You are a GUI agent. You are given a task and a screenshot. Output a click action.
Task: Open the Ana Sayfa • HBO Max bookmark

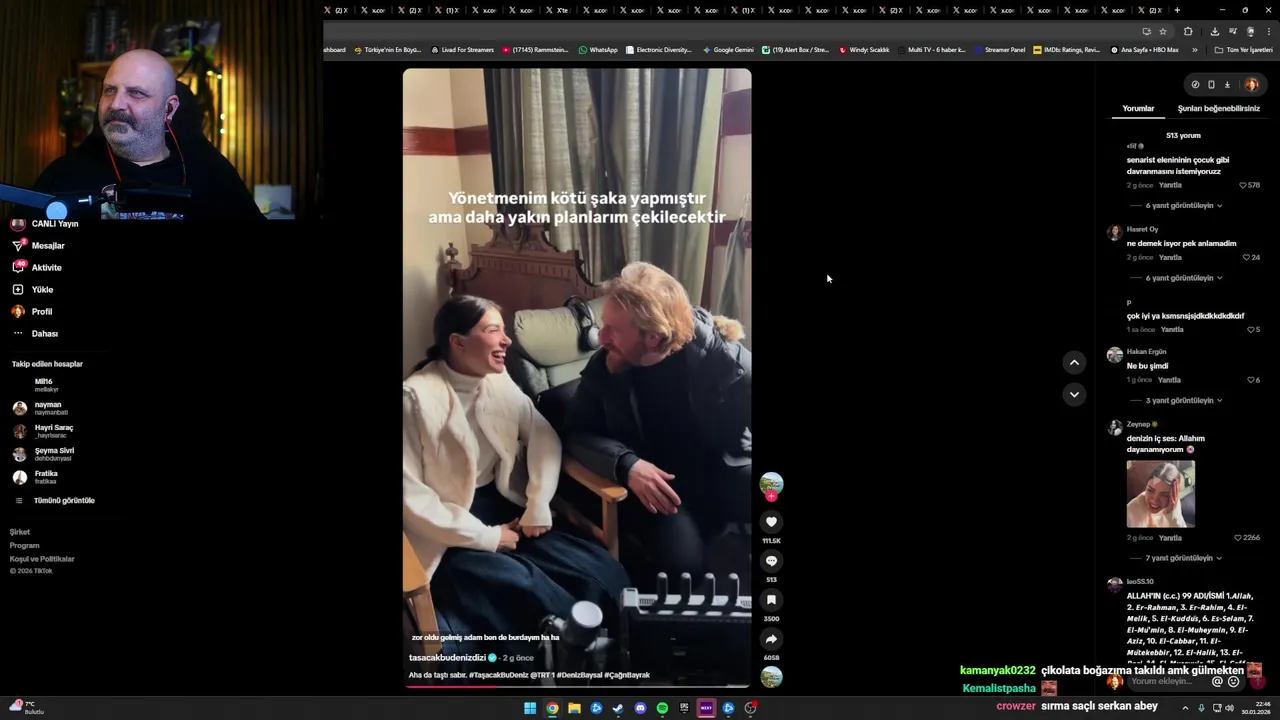click(x=1144, y=50)
